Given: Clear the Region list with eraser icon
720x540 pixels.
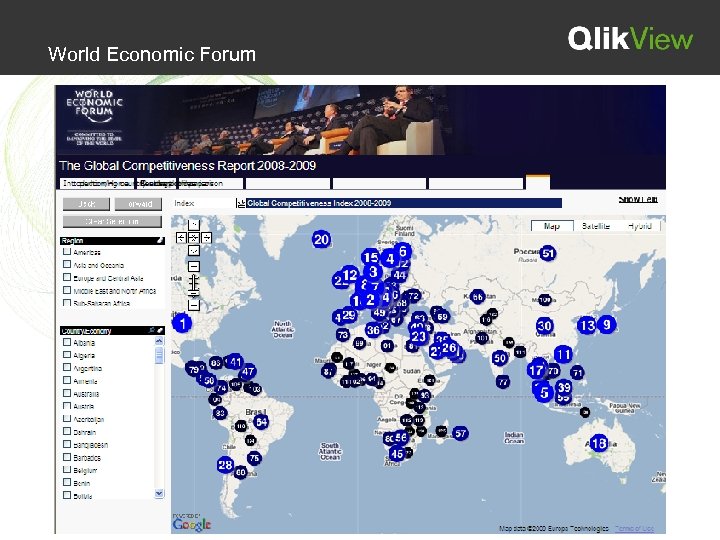Looking at the screenshot, I should [160, 241].
